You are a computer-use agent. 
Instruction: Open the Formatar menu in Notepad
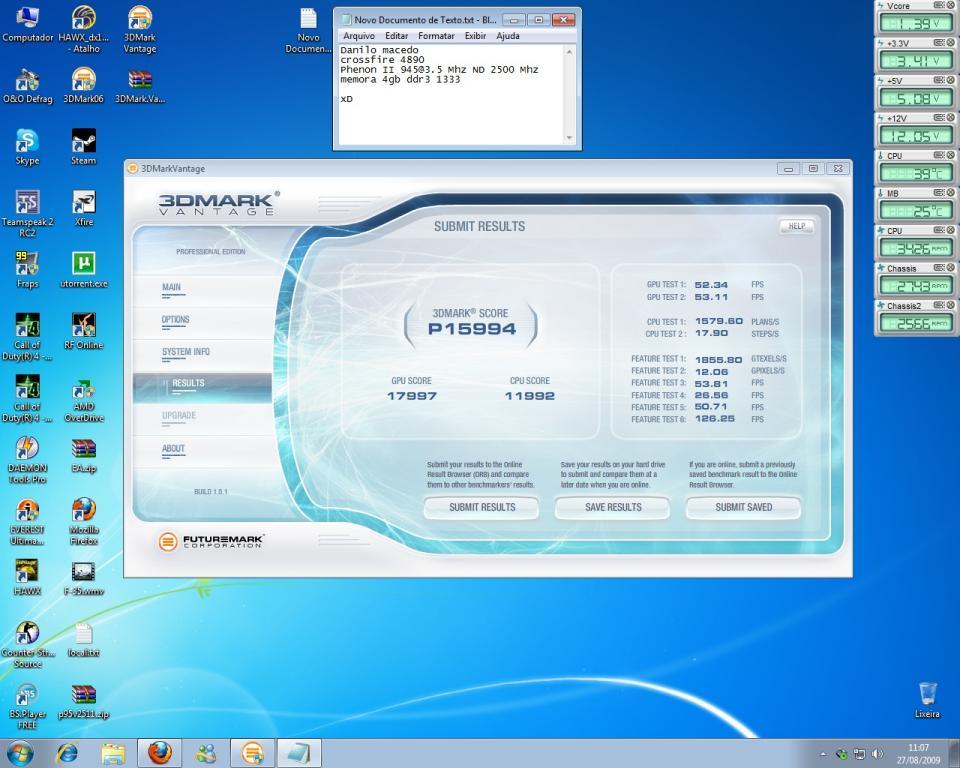tap(436, 36)
